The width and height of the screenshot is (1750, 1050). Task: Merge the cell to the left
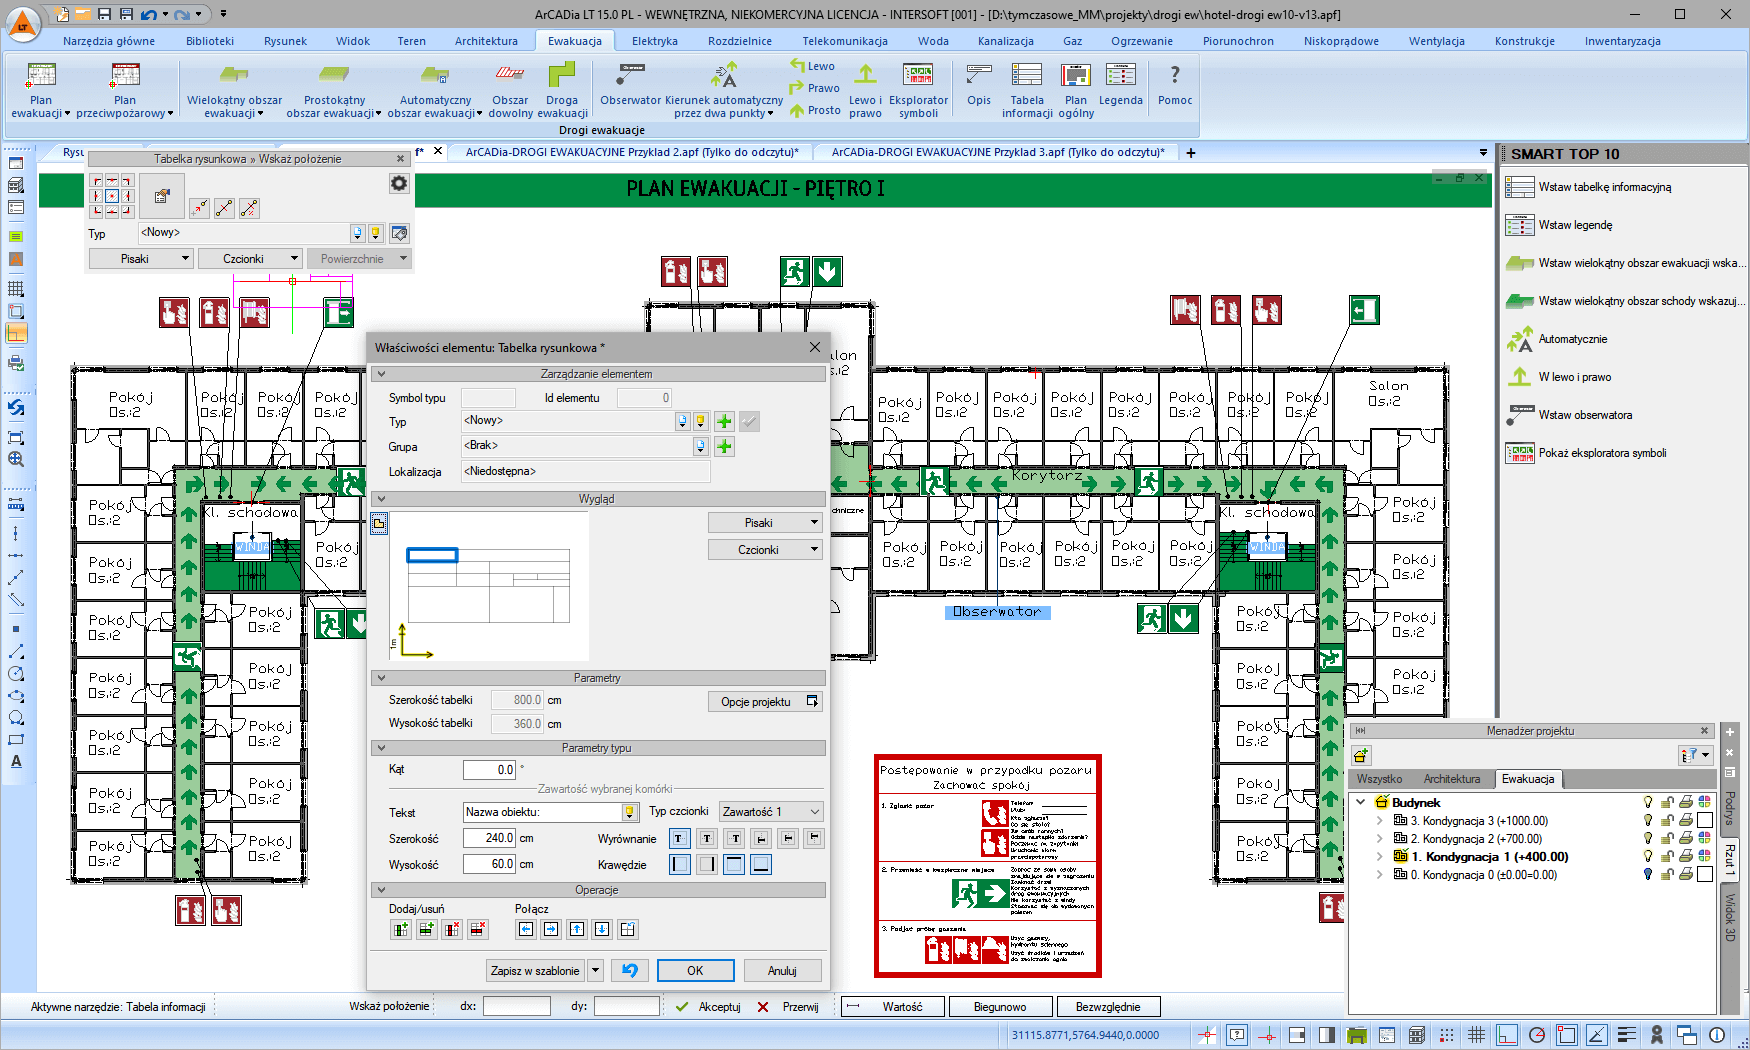click(x=526, y=929)
